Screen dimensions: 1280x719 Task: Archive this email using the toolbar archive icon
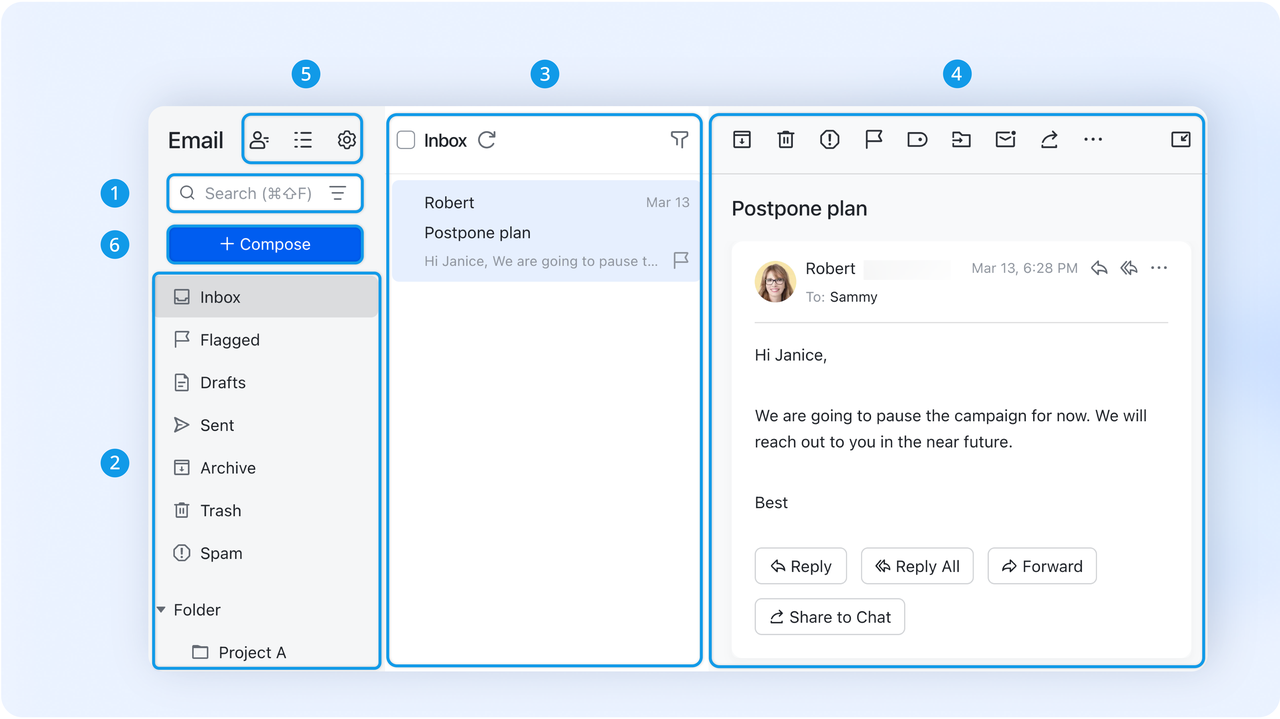pos(741,140)
